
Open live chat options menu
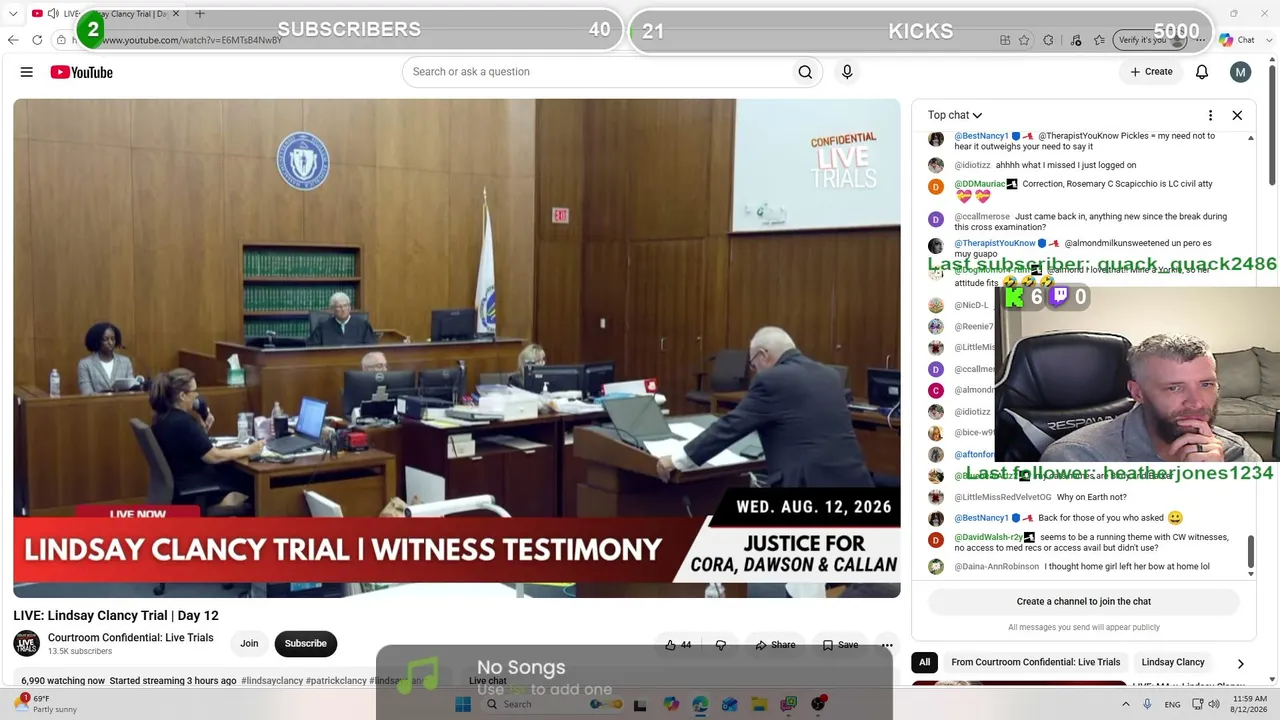coord(1210,115)
